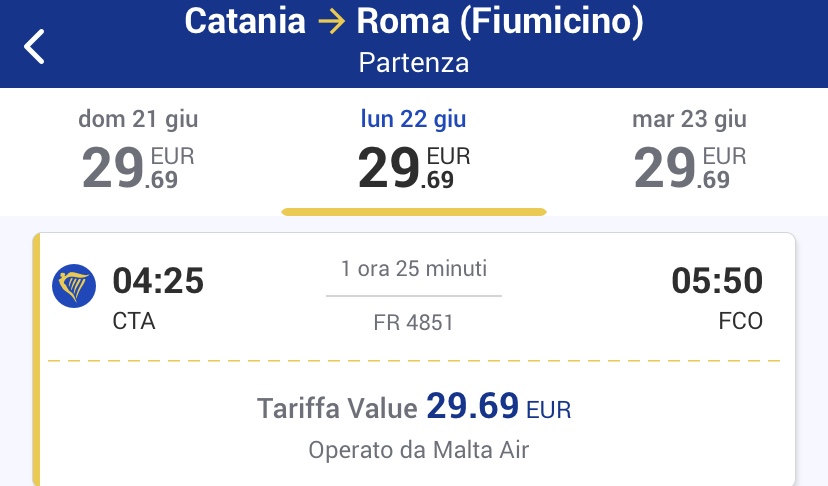The width and height of the screenshot is (828, 486).
Task: Click the 1 ora 25 minuti duration
Action: click(x=414, y=269)
